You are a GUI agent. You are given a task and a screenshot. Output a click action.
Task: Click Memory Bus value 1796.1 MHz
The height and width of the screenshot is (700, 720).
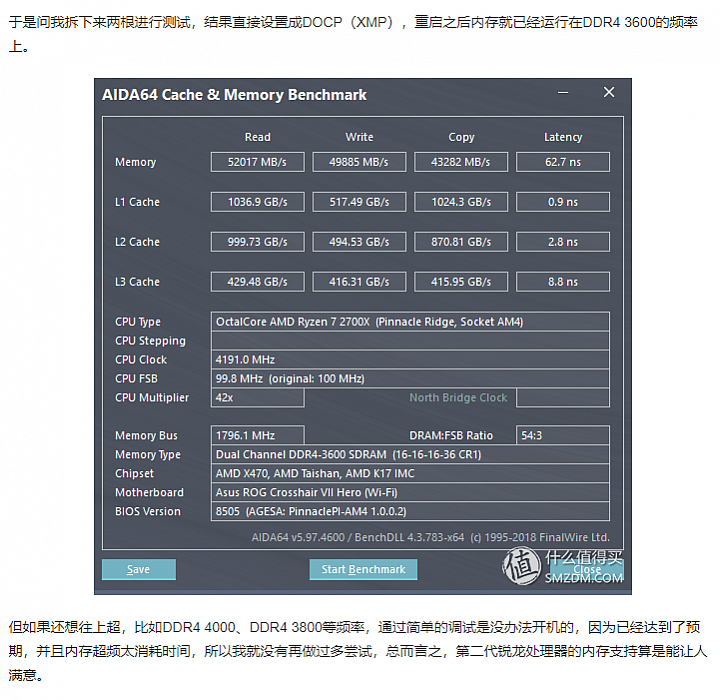(x=258, y=435)
